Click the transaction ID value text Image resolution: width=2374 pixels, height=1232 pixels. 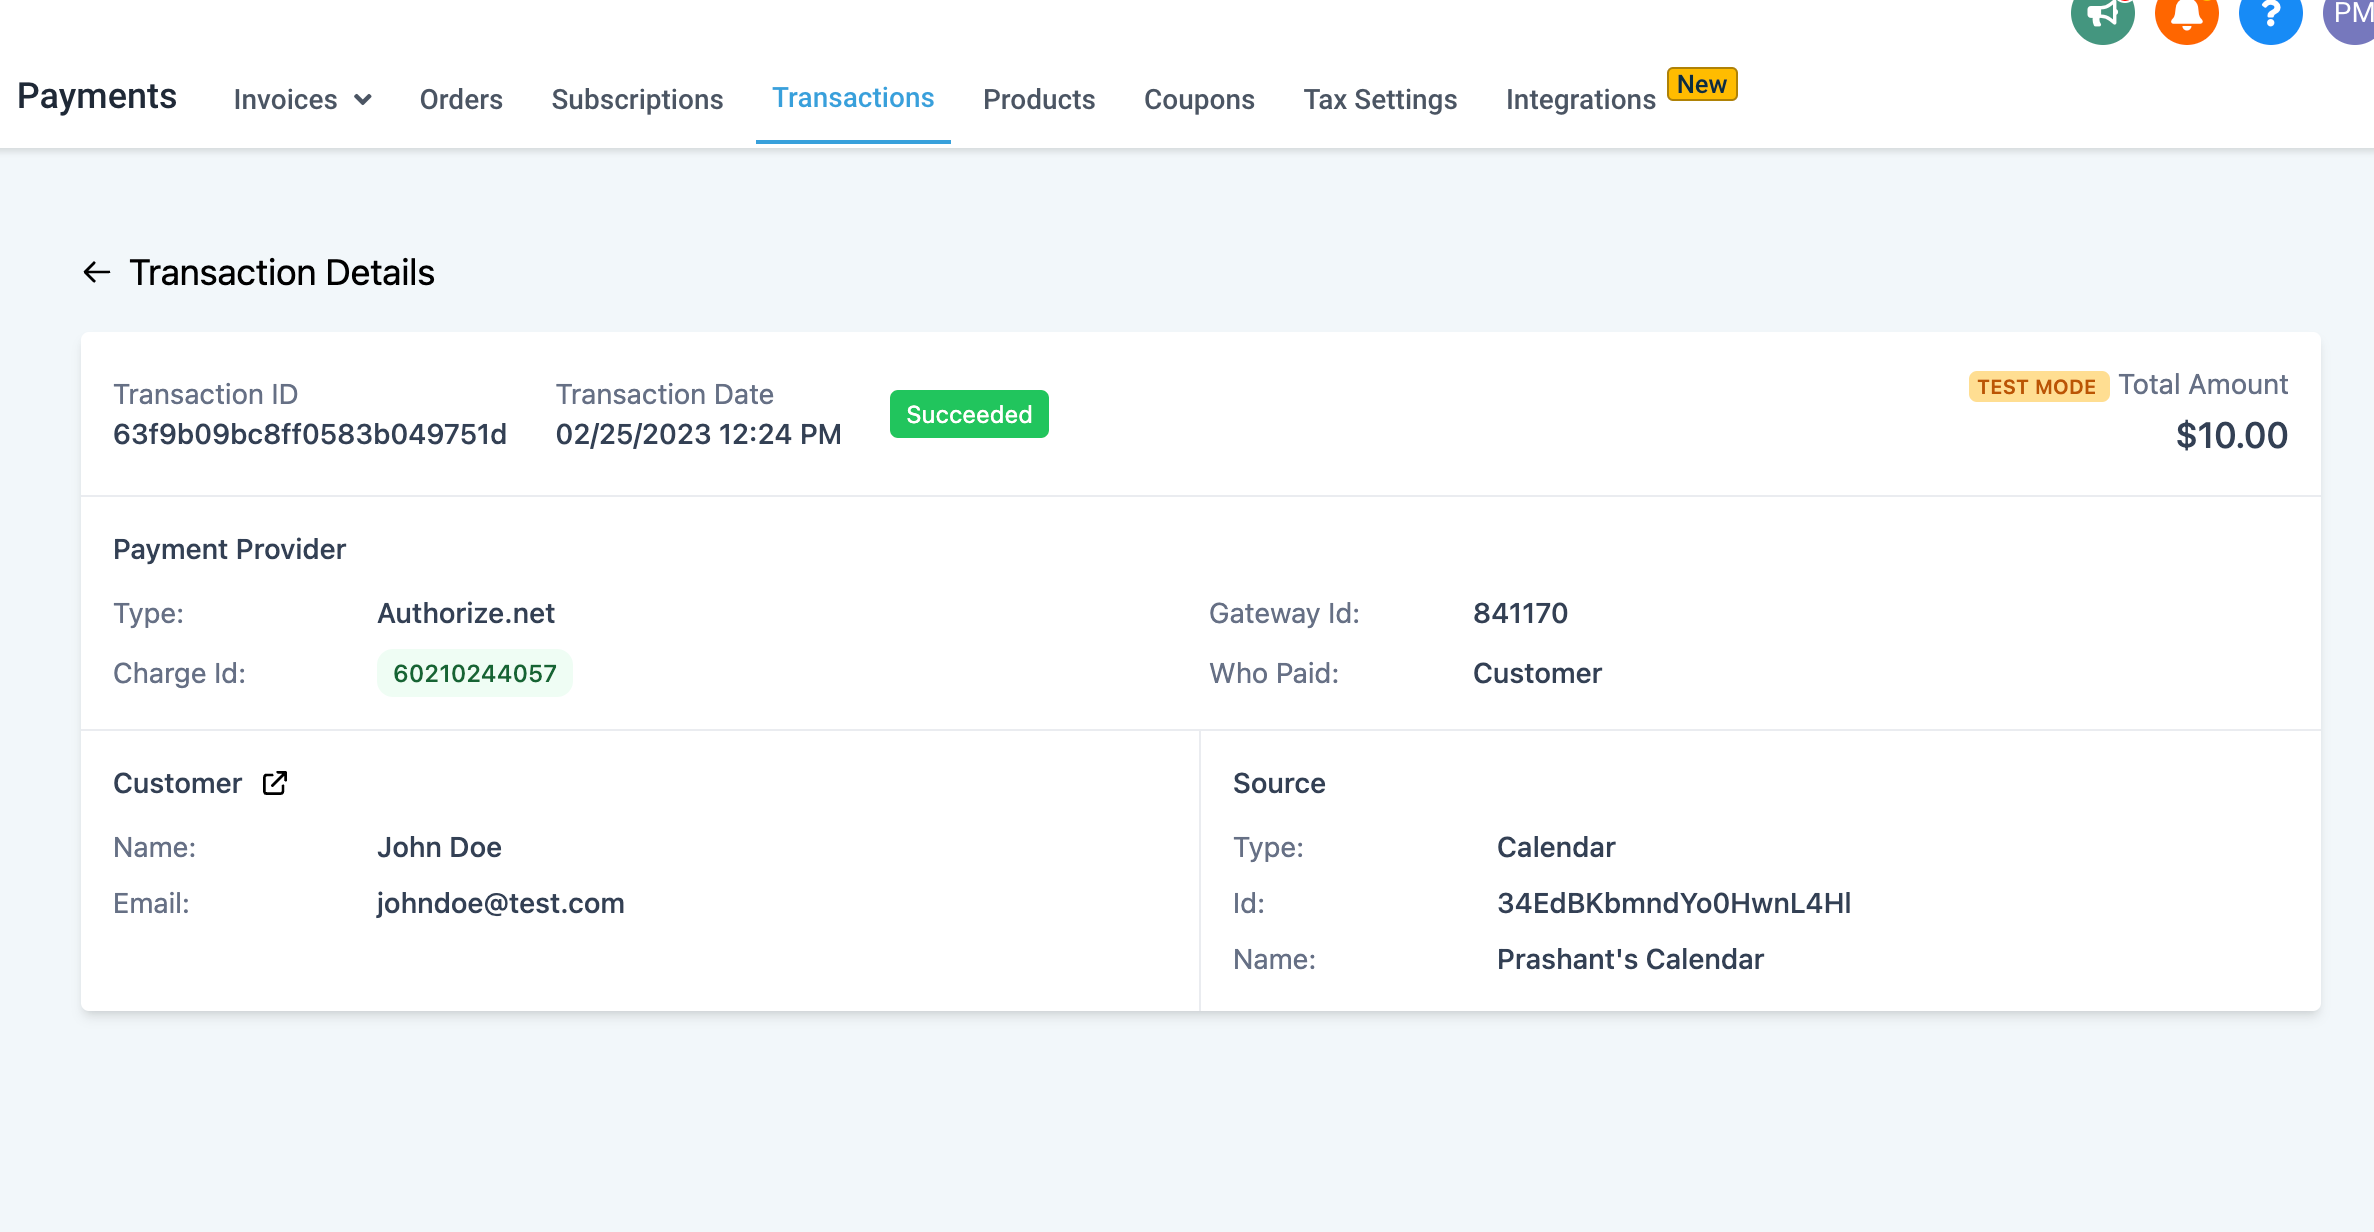pos(310,435)
